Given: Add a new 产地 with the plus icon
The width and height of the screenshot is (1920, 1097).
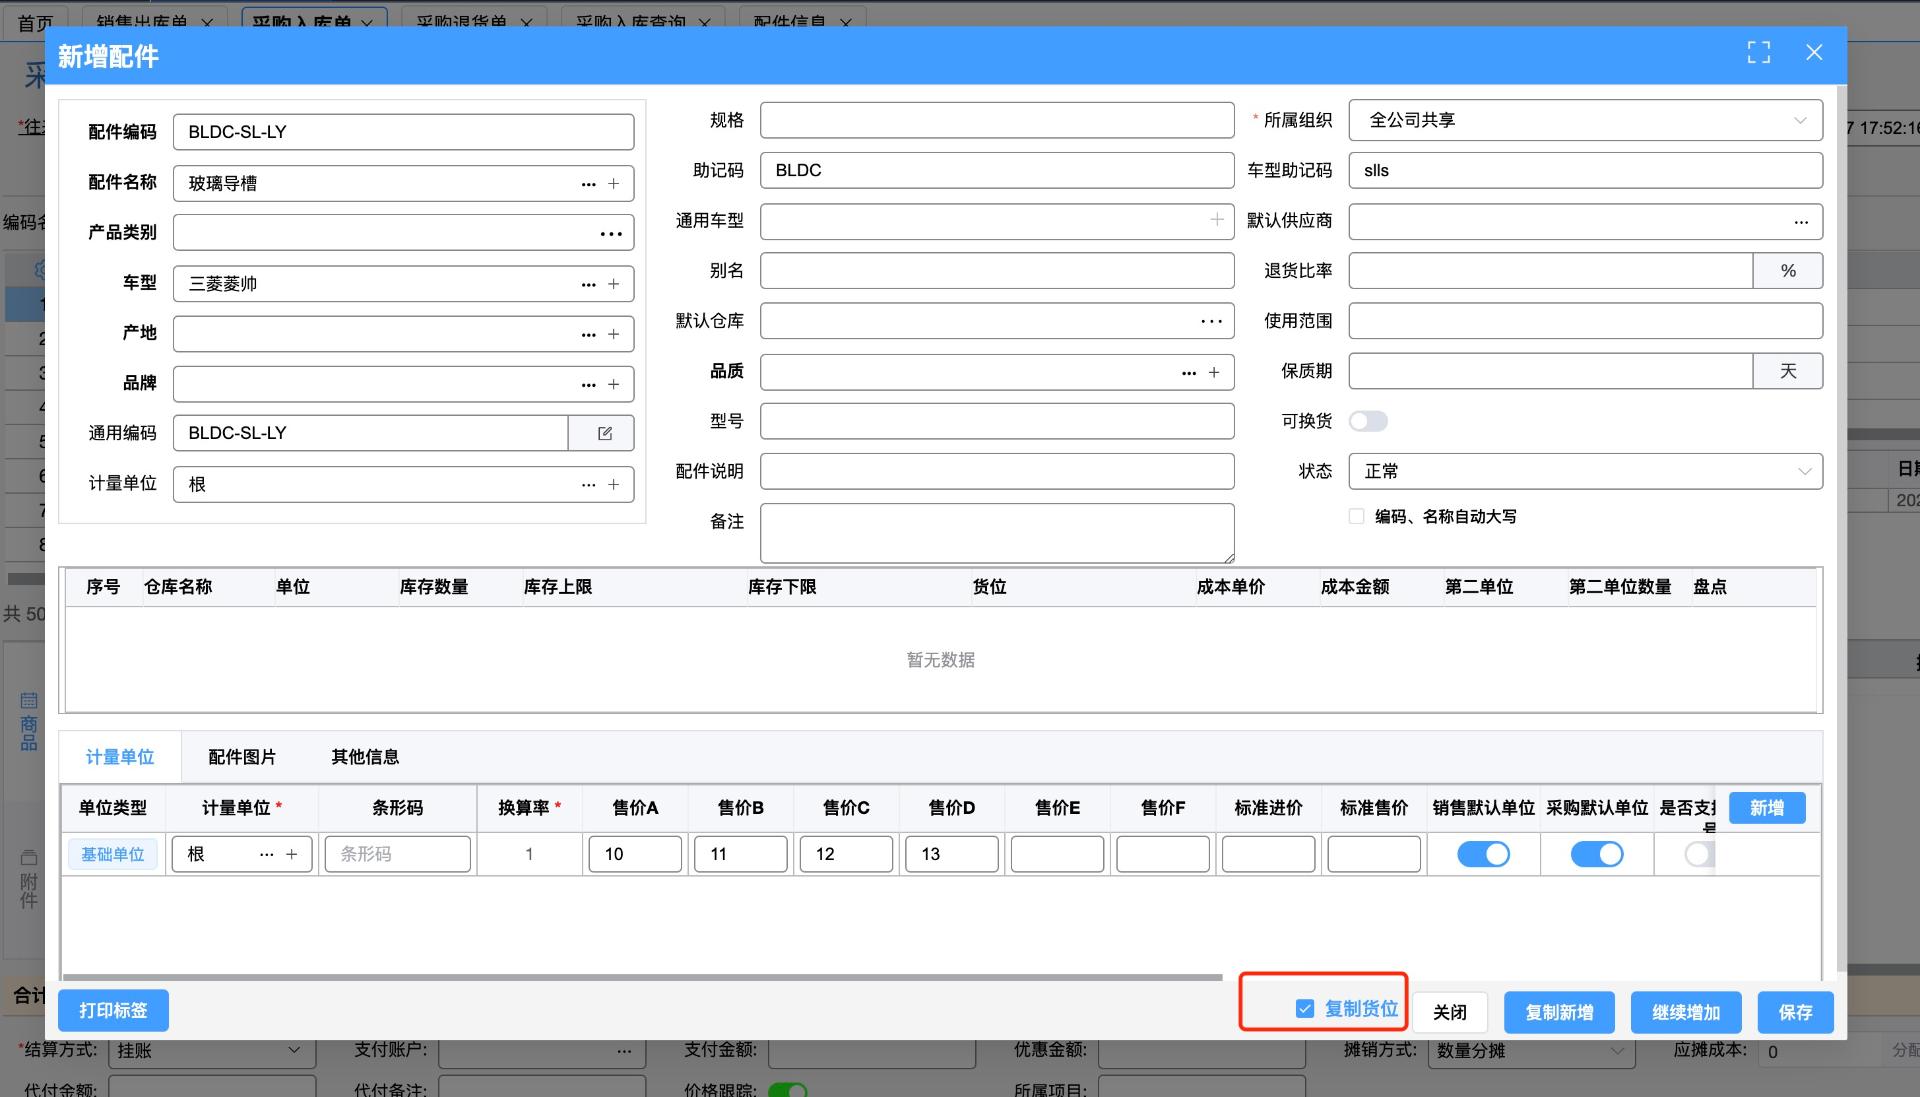Looking at the screenshot, I should (614, 334).
